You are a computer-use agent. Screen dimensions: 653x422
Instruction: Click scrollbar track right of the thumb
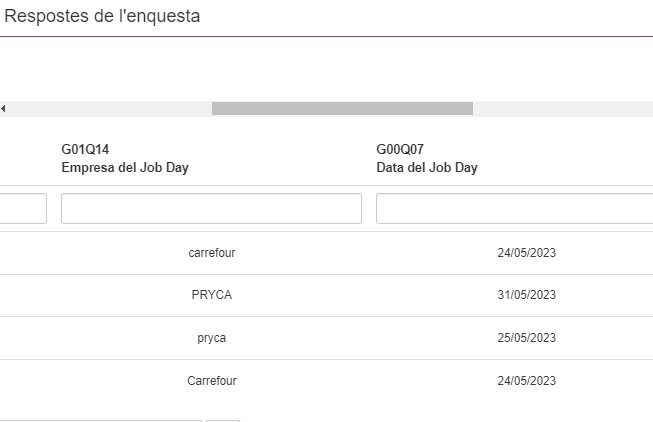click(560, 109)
